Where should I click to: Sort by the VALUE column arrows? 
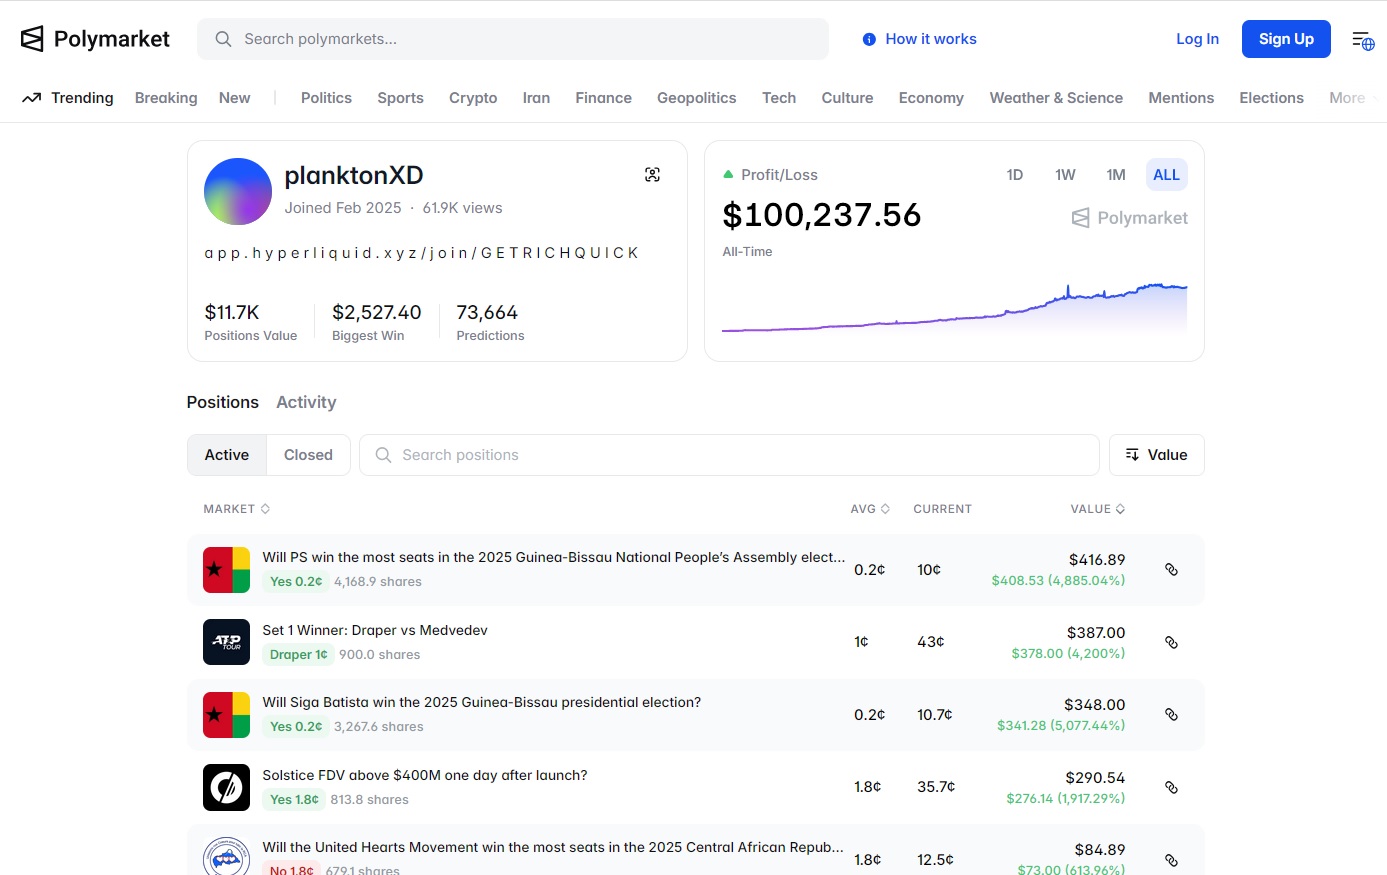pyautogui.click(x=1120, y=509)
